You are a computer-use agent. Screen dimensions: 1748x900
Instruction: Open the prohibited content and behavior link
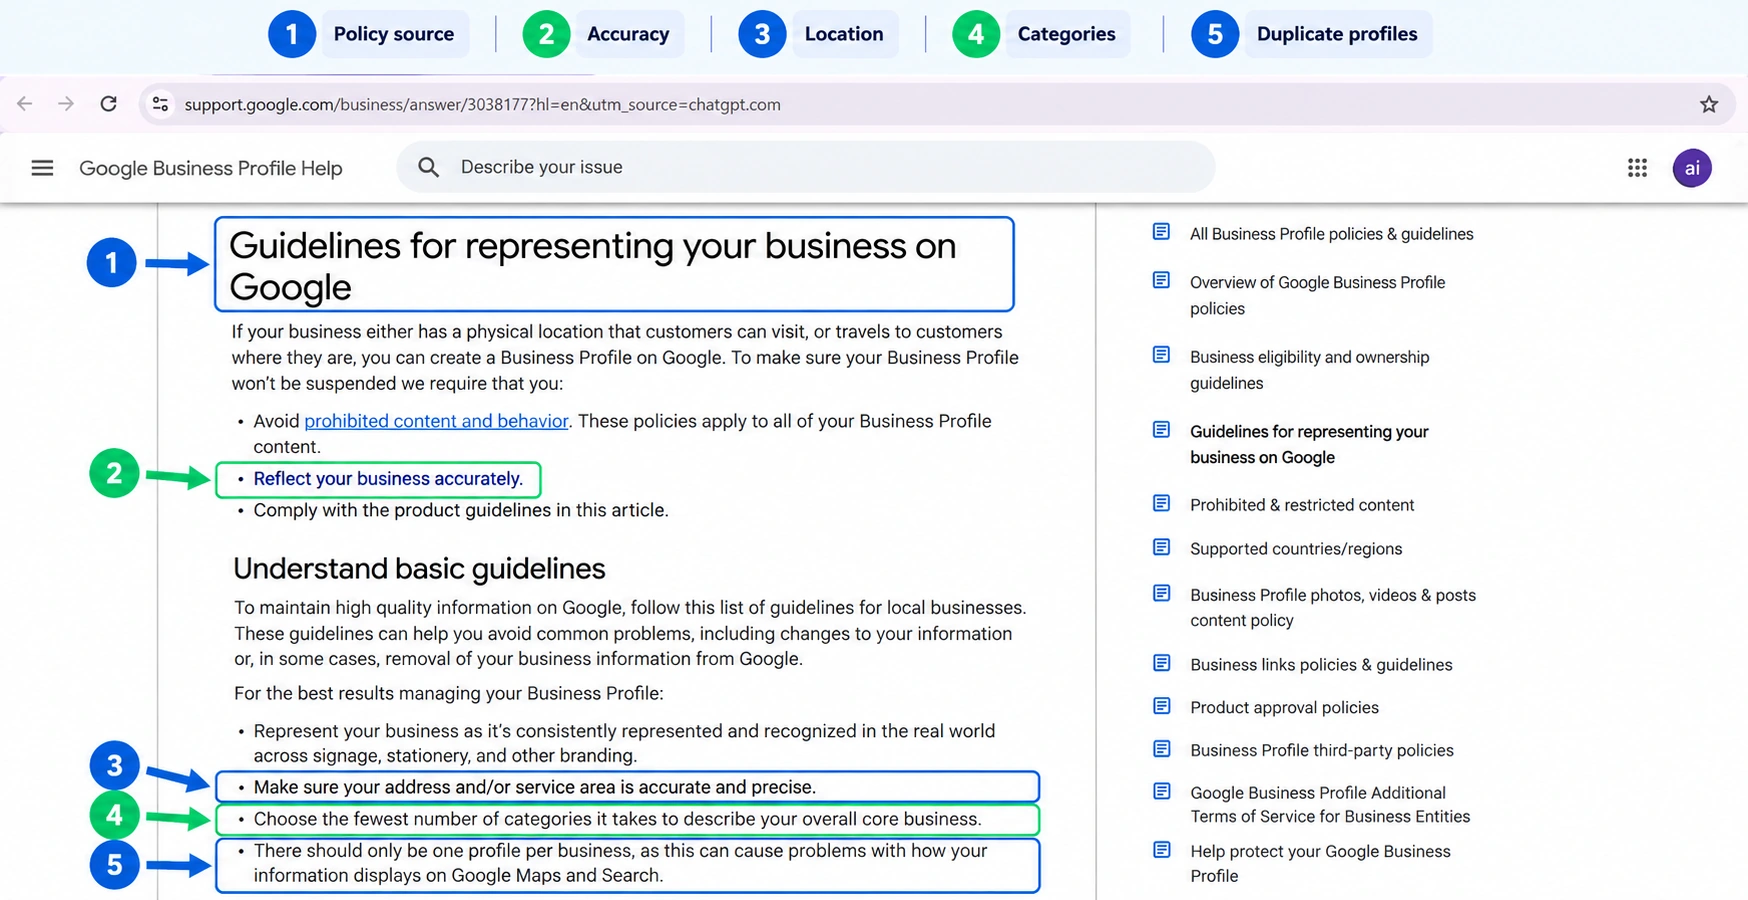pyautogui.click(x=436, y=421)
